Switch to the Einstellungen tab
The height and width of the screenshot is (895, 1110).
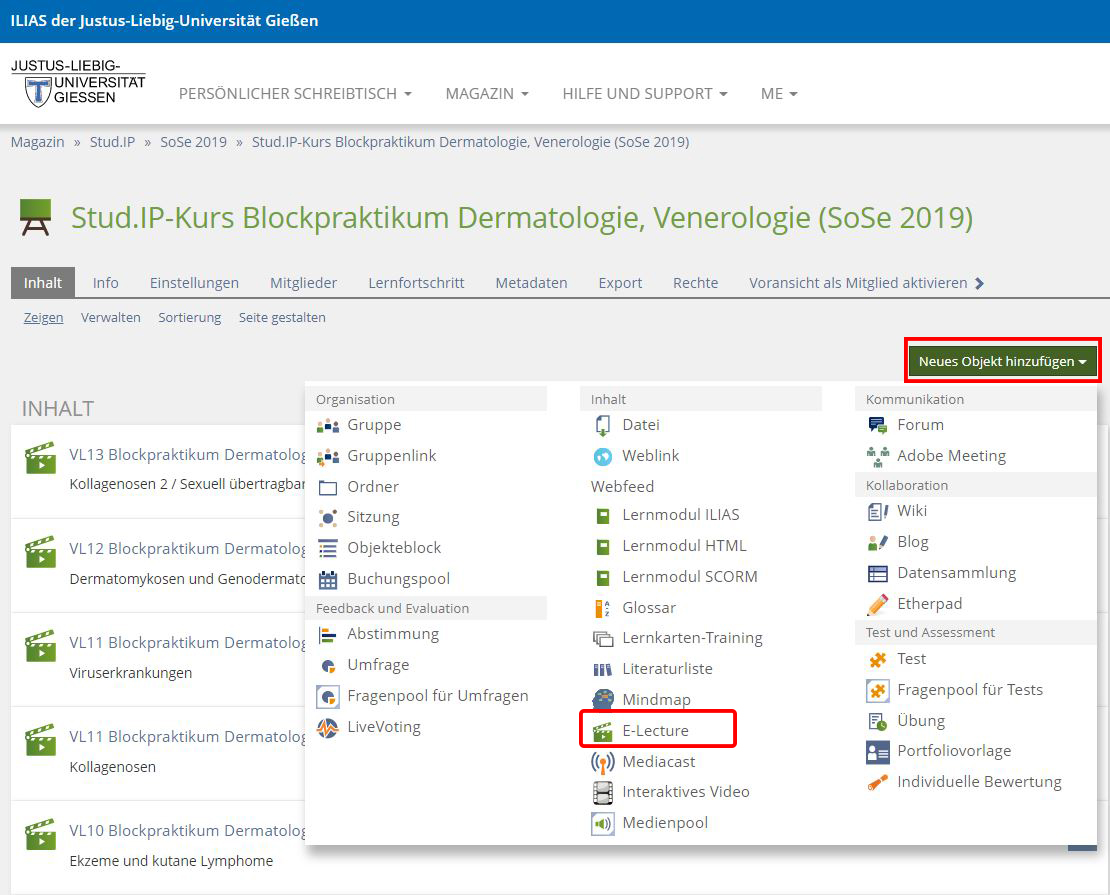tap(194, 283)
